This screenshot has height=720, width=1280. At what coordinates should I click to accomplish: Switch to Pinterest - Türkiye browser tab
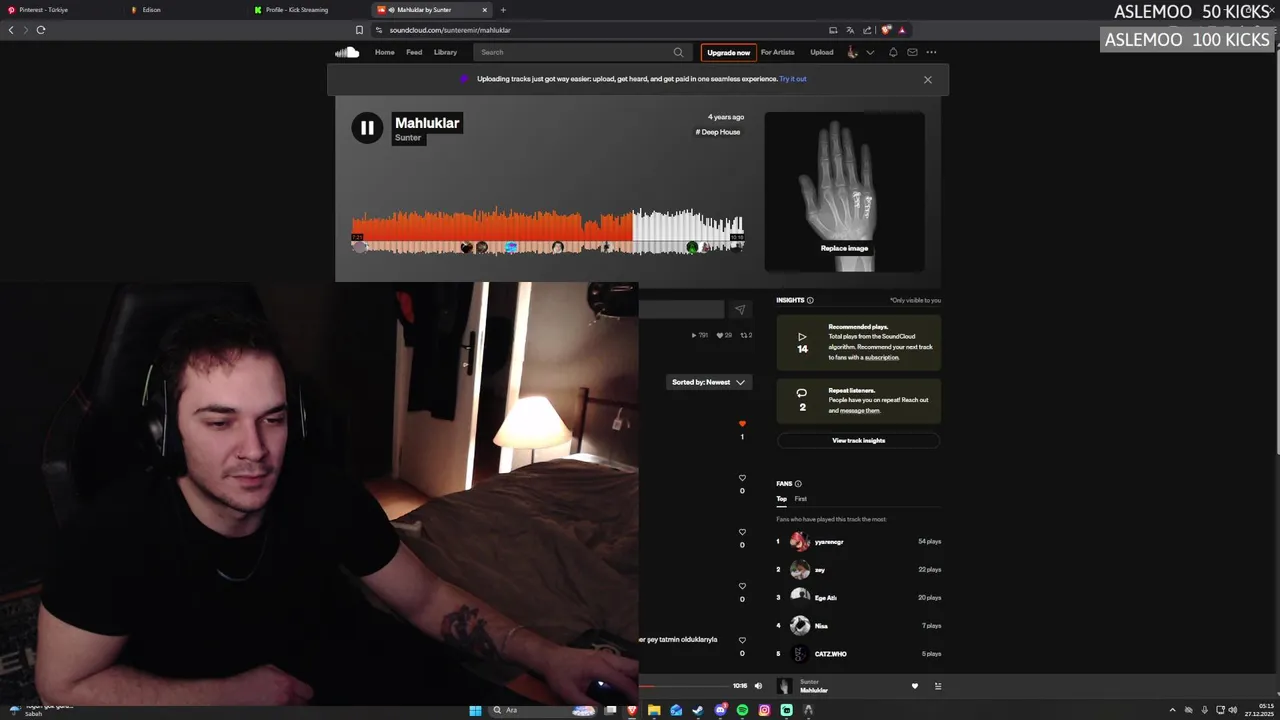61,10
